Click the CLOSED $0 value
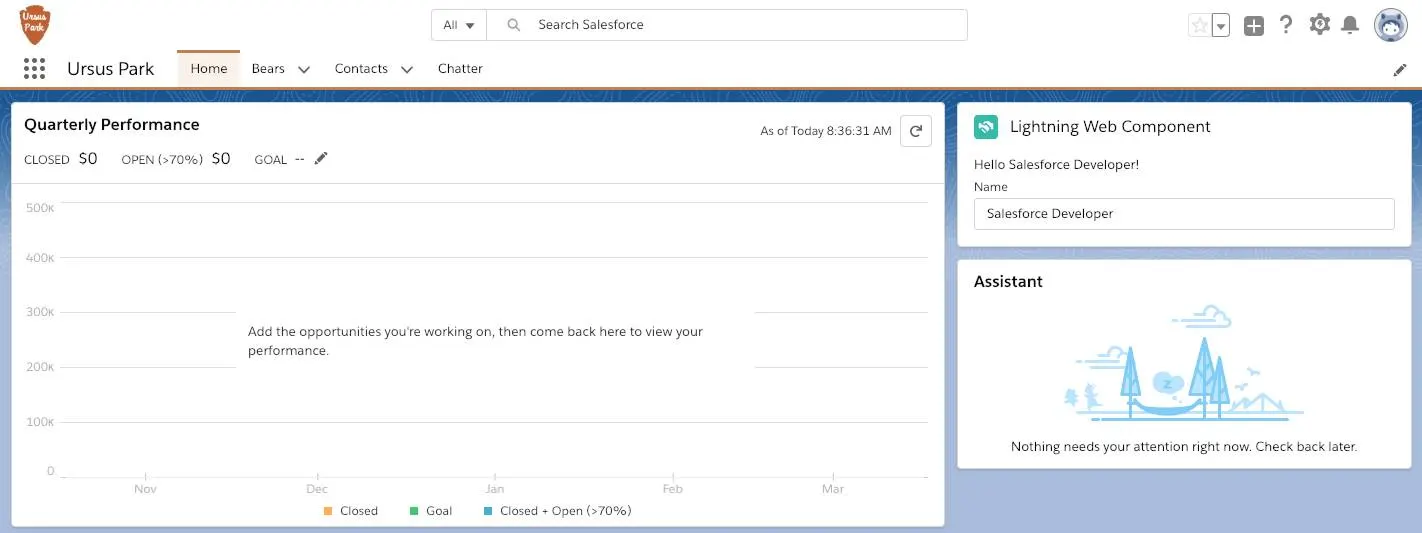Image resolution: width=1422 pixels, height=533 pixels. [88, 158]
